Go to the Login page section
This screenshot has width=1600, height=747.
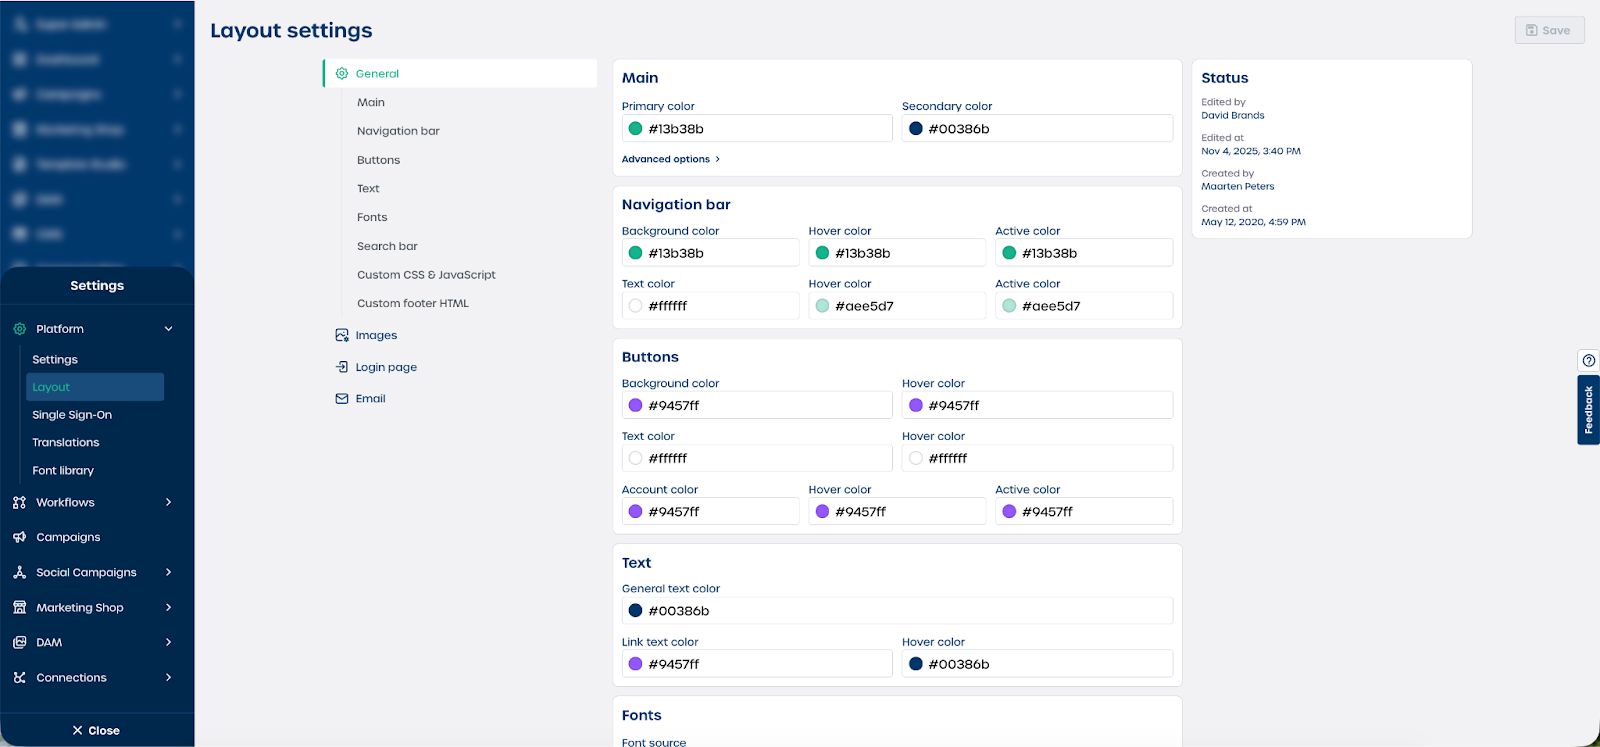click(x=386, y=368)
